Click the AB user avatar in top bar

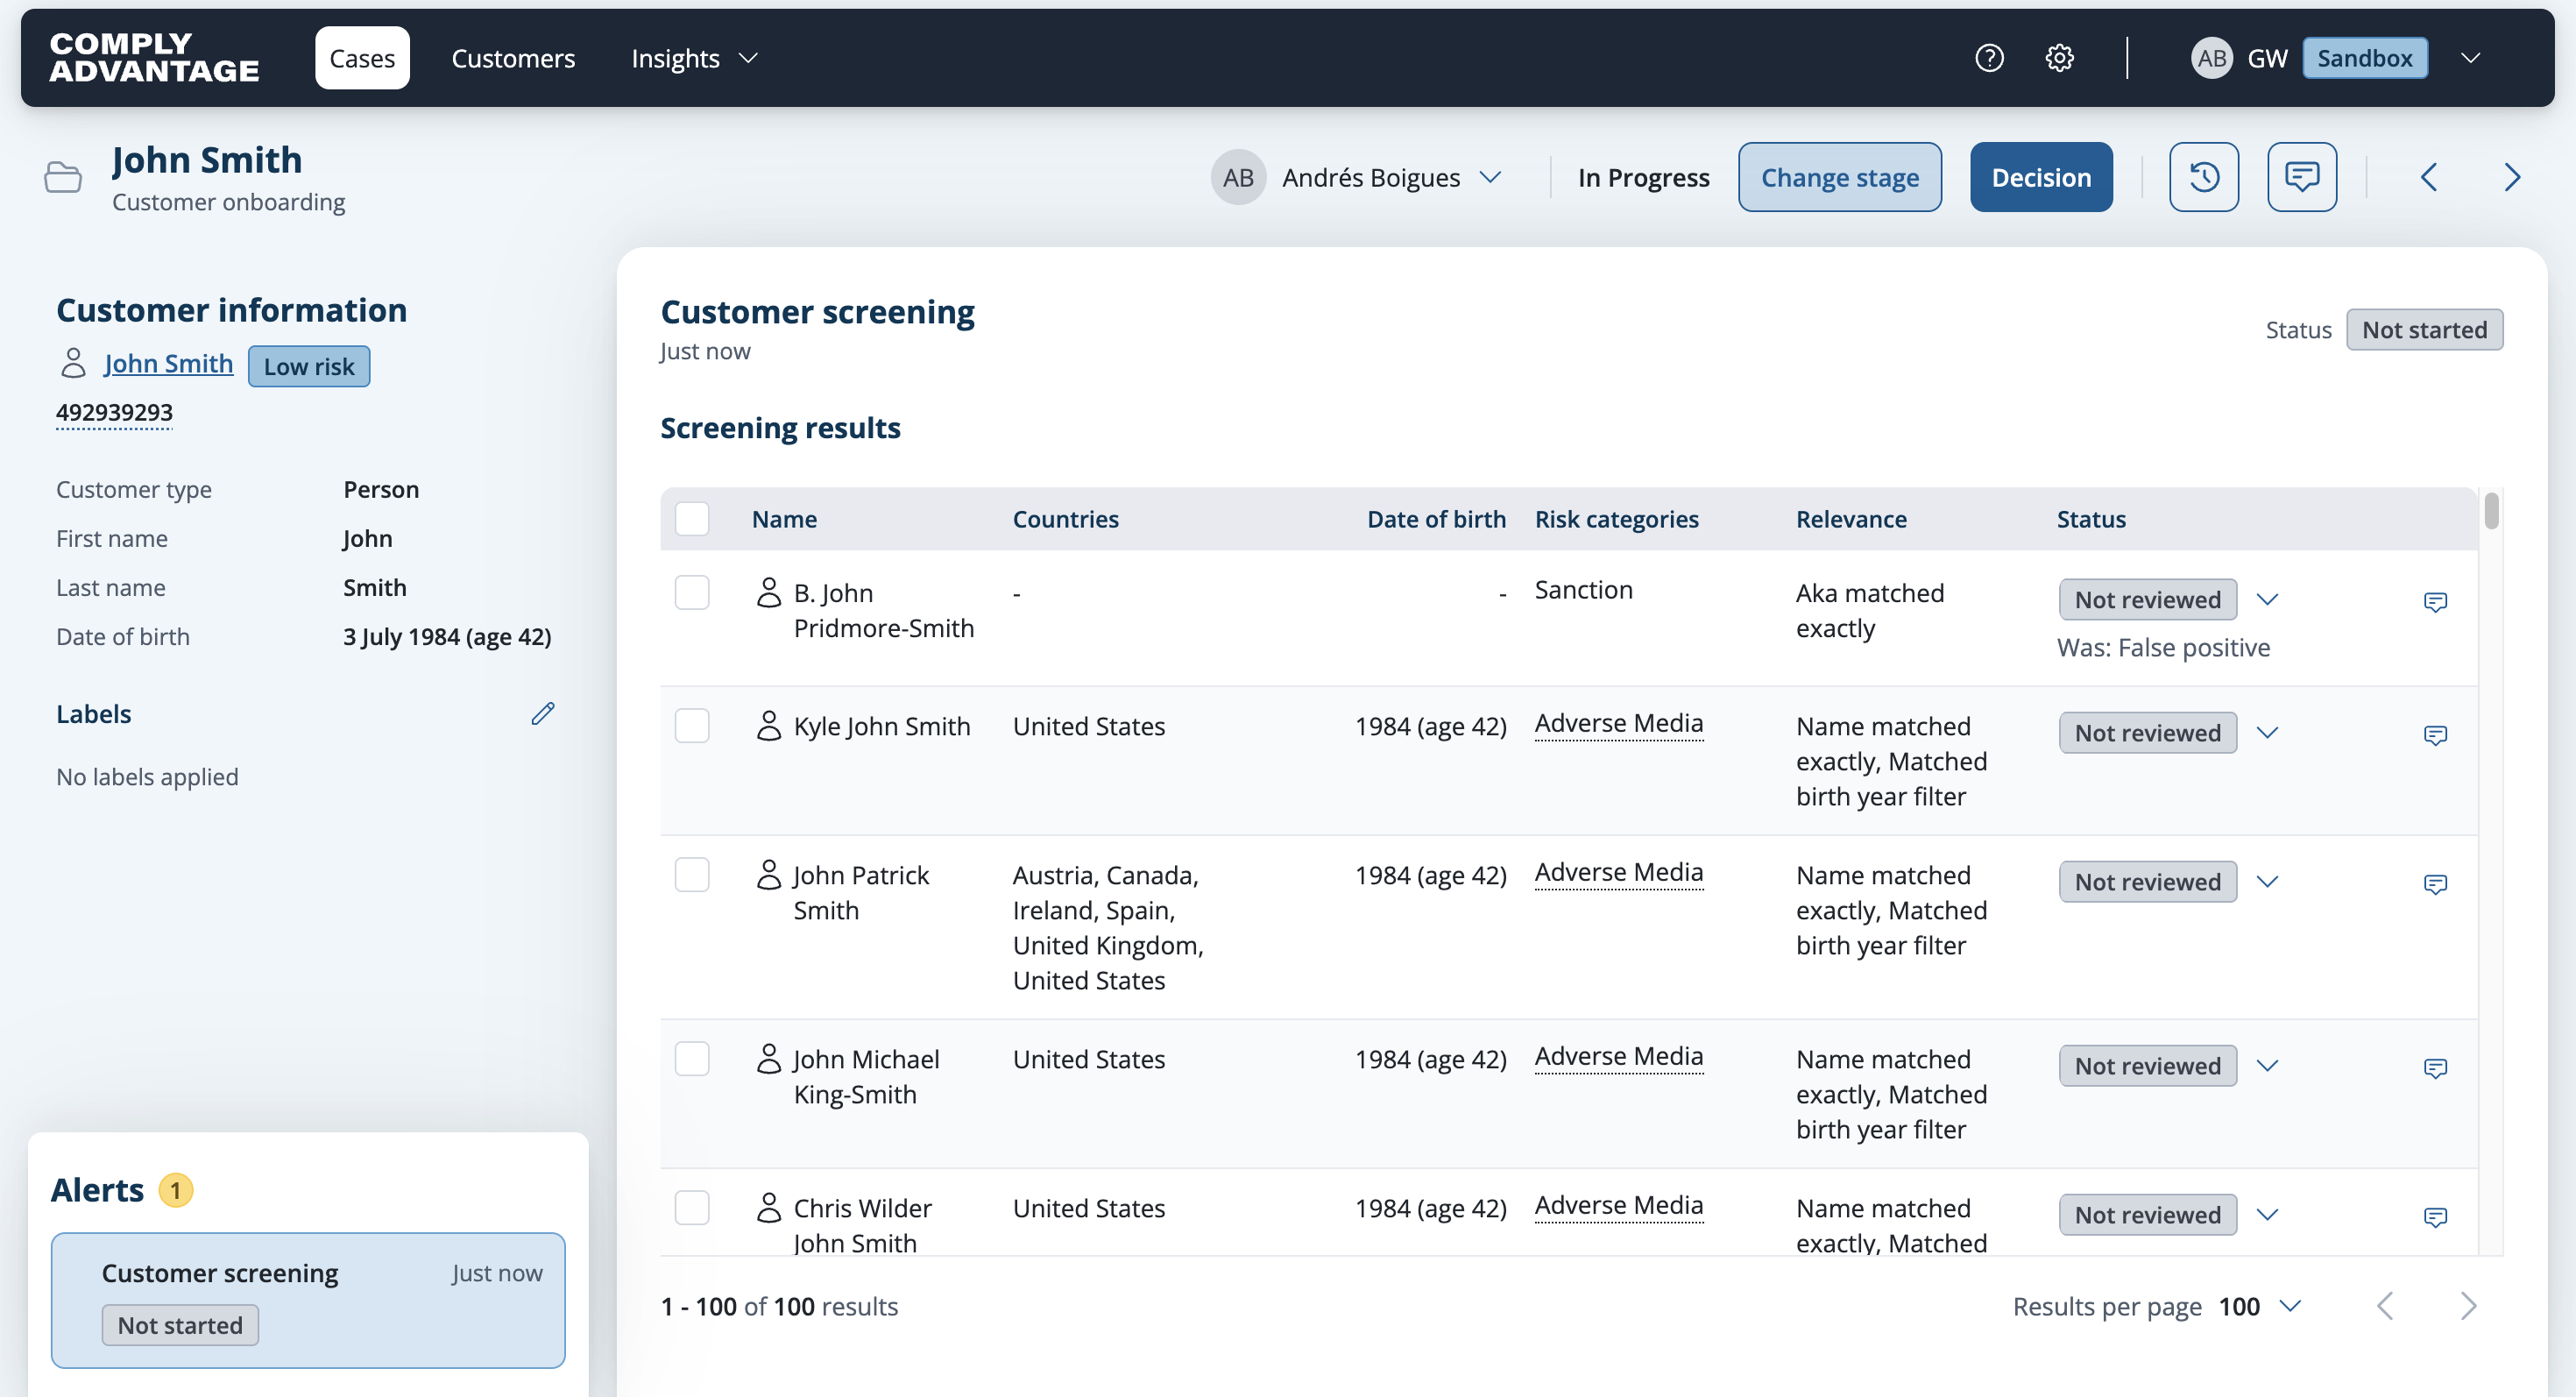tap(2211, 58)
